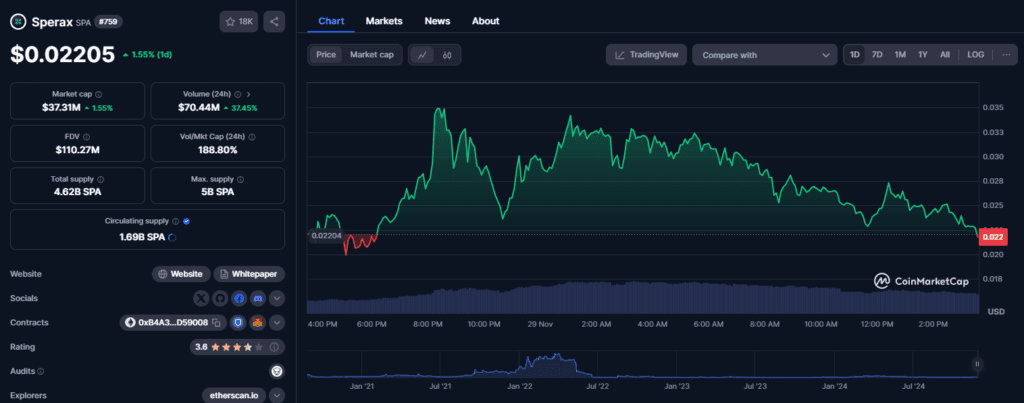Expand more Explorers
Image resolution: width=1024 pixels, height=403 pixels.
277,395
